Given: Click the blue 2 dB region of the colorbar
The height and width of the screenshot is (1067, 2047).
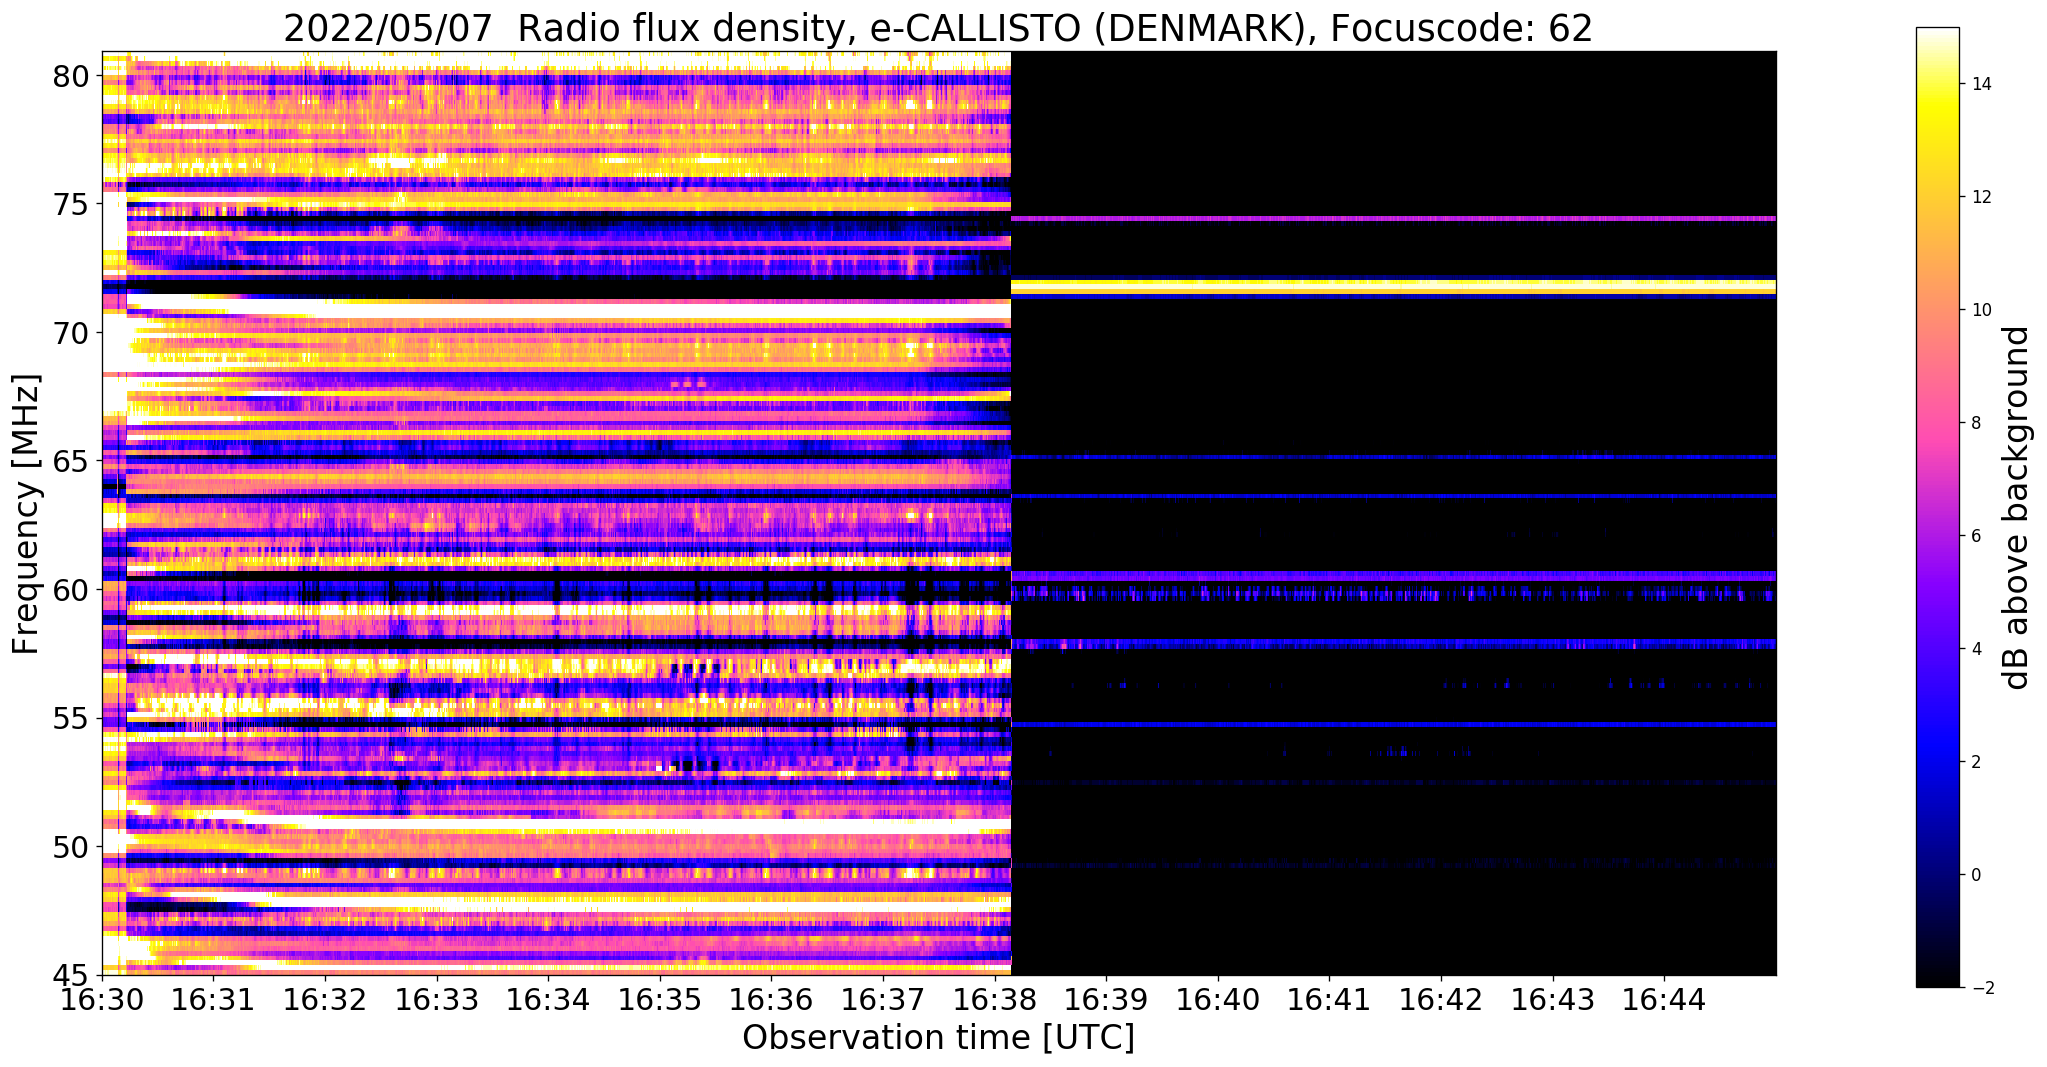Looking at the screenshot, I should coord(1937,762).
